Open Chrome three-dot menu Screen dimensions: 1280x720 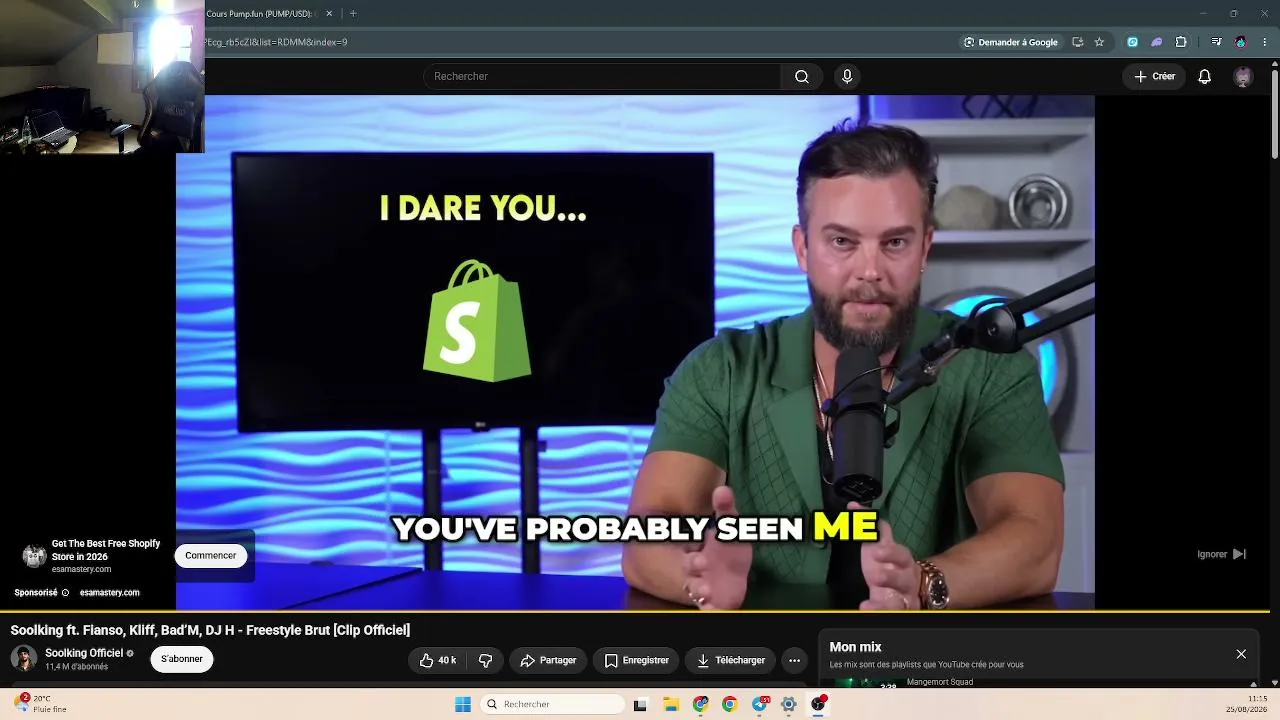(1265, 42)
